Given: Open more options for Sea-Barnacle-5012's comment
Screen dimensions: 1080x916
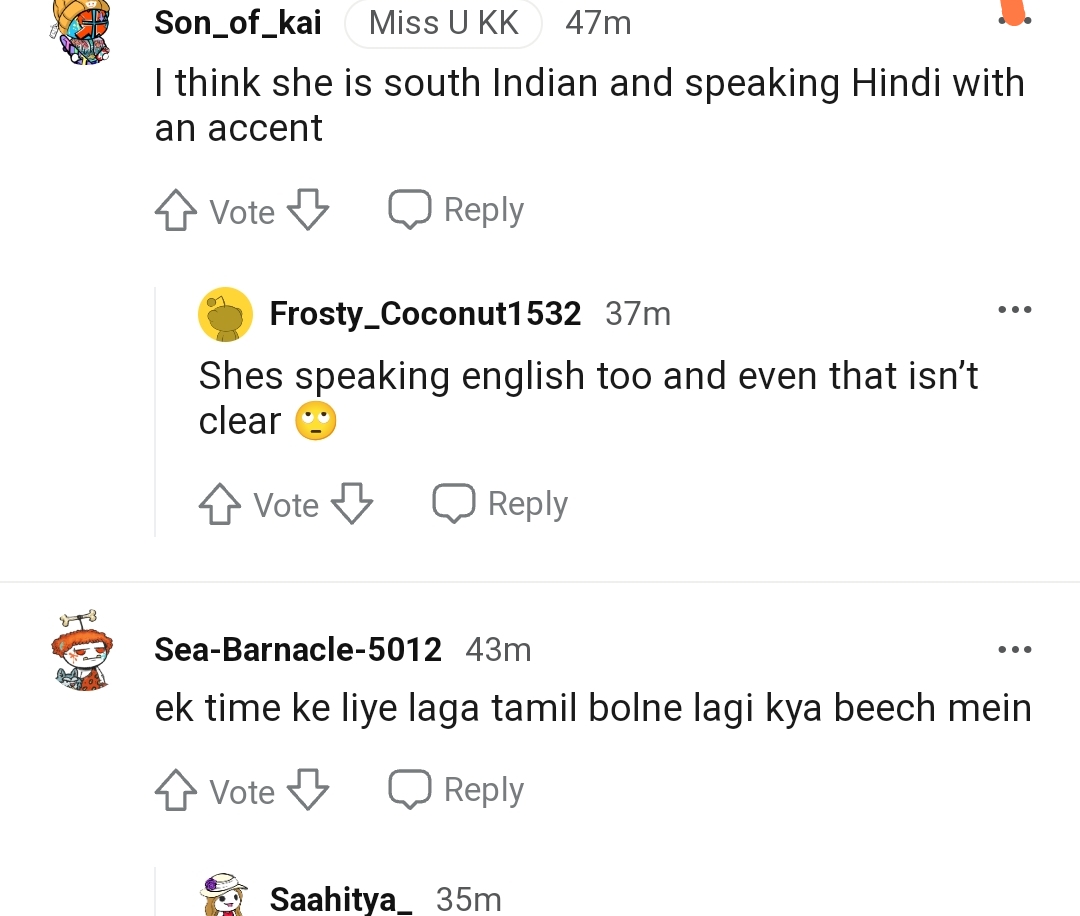Looking at the screenshot, I should (1015, 650).
